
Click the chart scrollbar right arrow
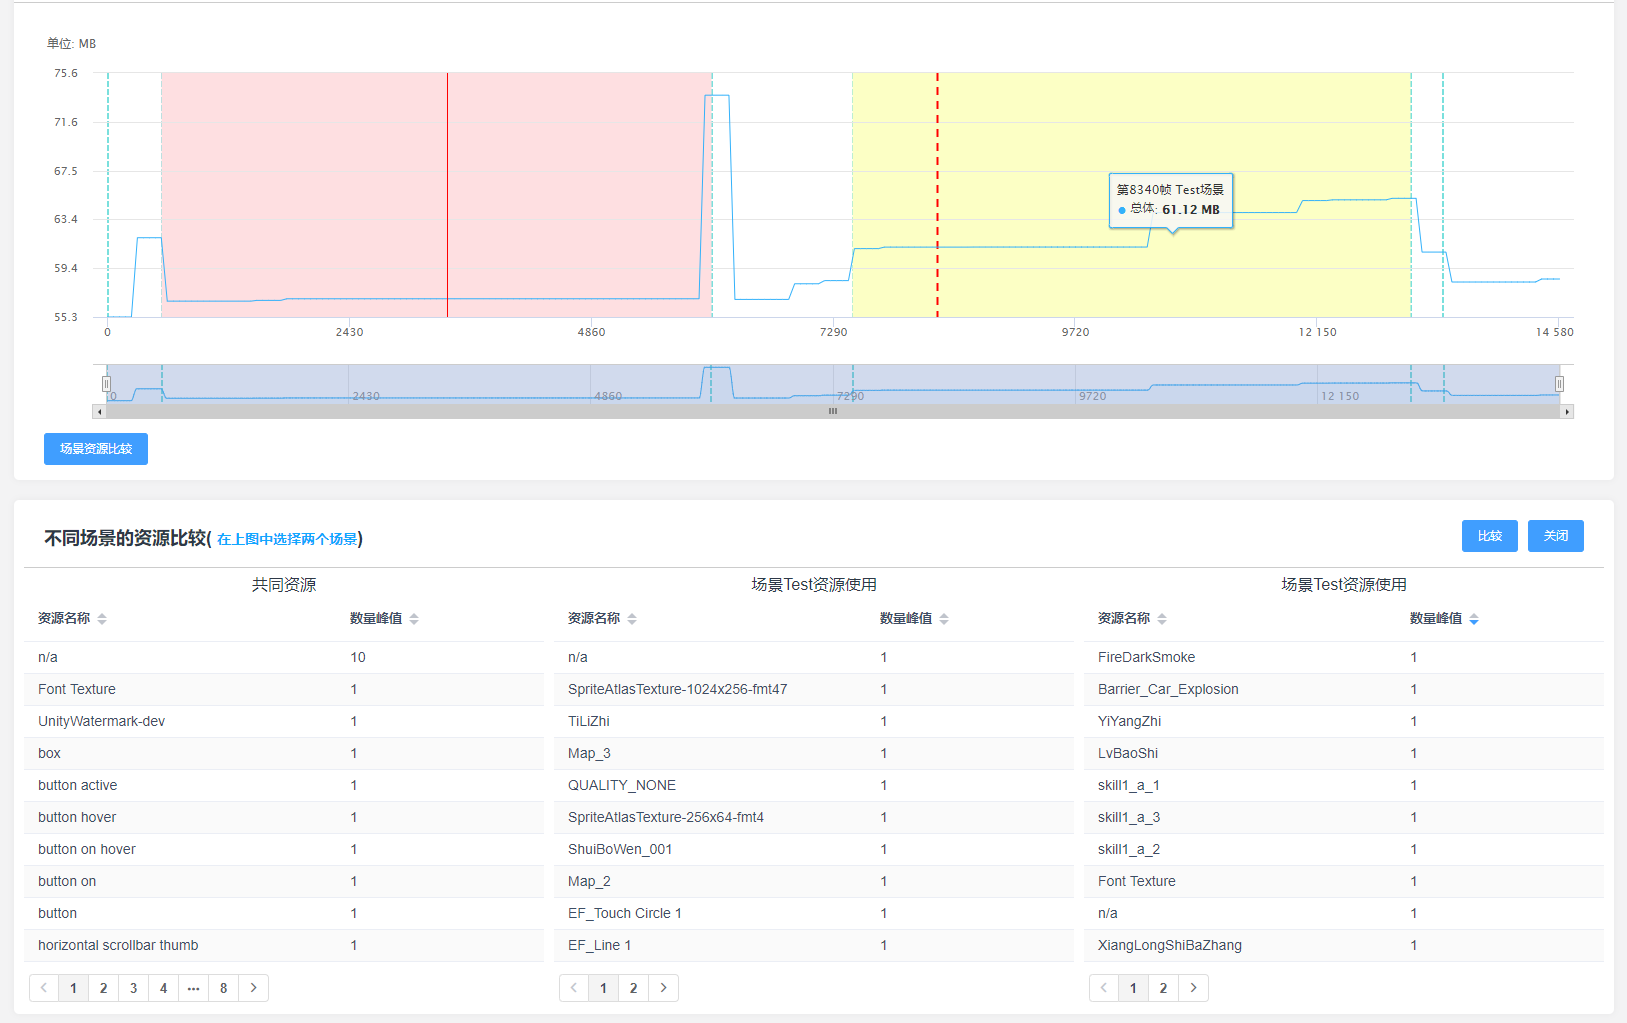pyautogui.click(x=1567, y=412)
